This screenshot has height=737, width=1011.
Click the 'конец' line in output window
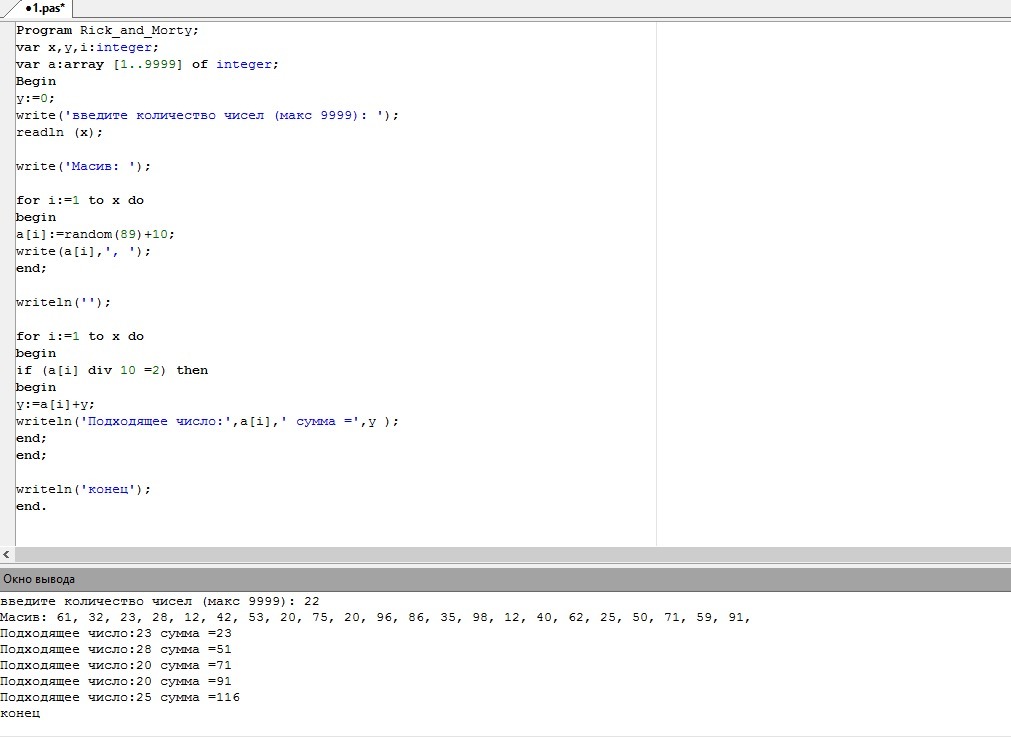(20, 714)
